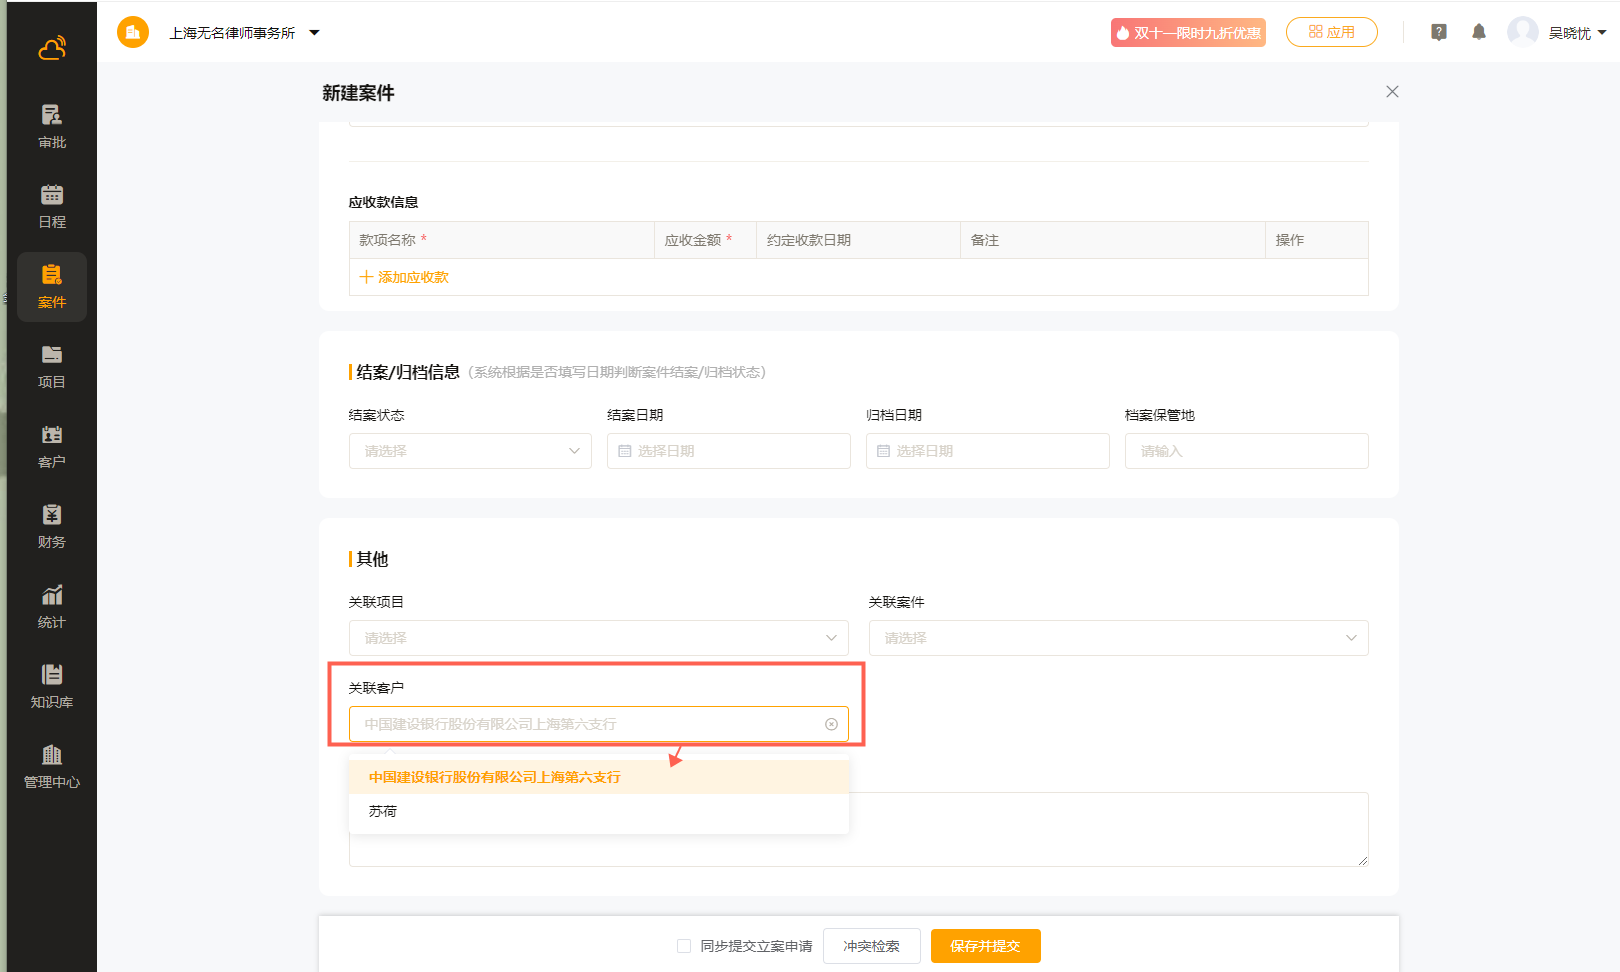Open the 日程 schedule sidebar icon
This screenshot has height=972, width=1620.
click(x=52, y=206)
